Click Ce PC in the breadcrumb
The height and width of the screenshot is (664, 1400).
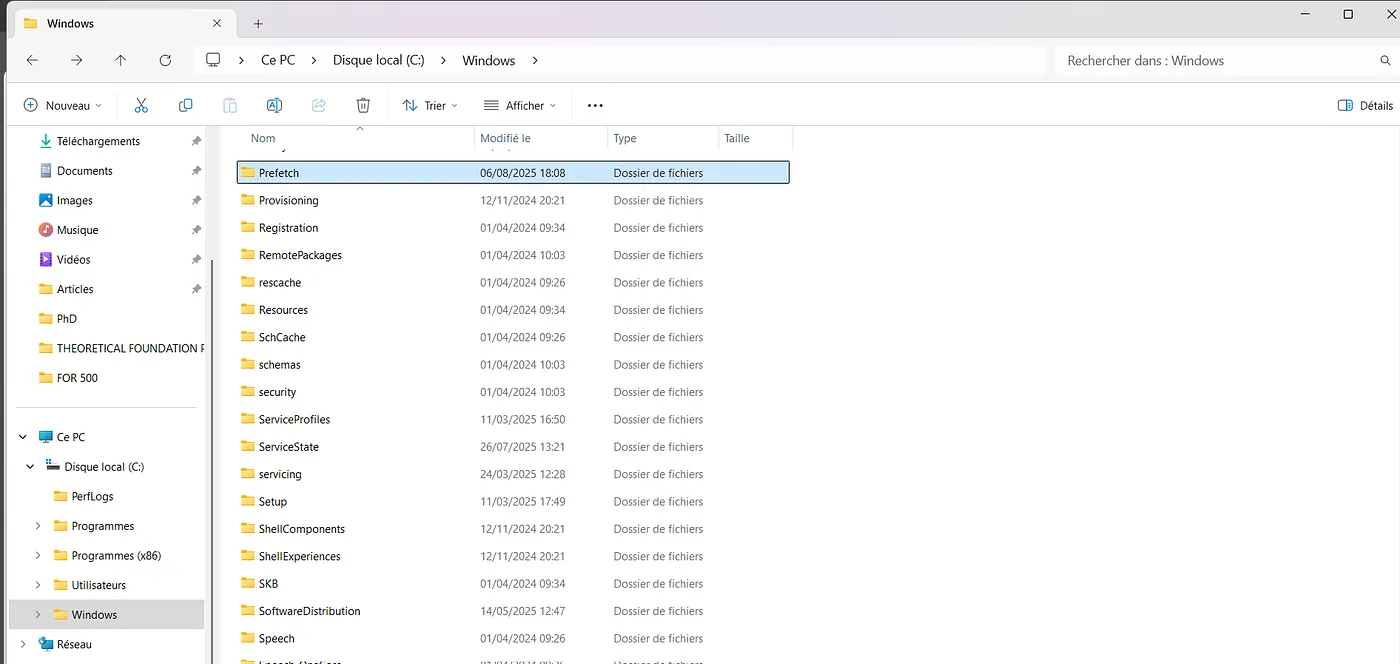tap(278, 60)
